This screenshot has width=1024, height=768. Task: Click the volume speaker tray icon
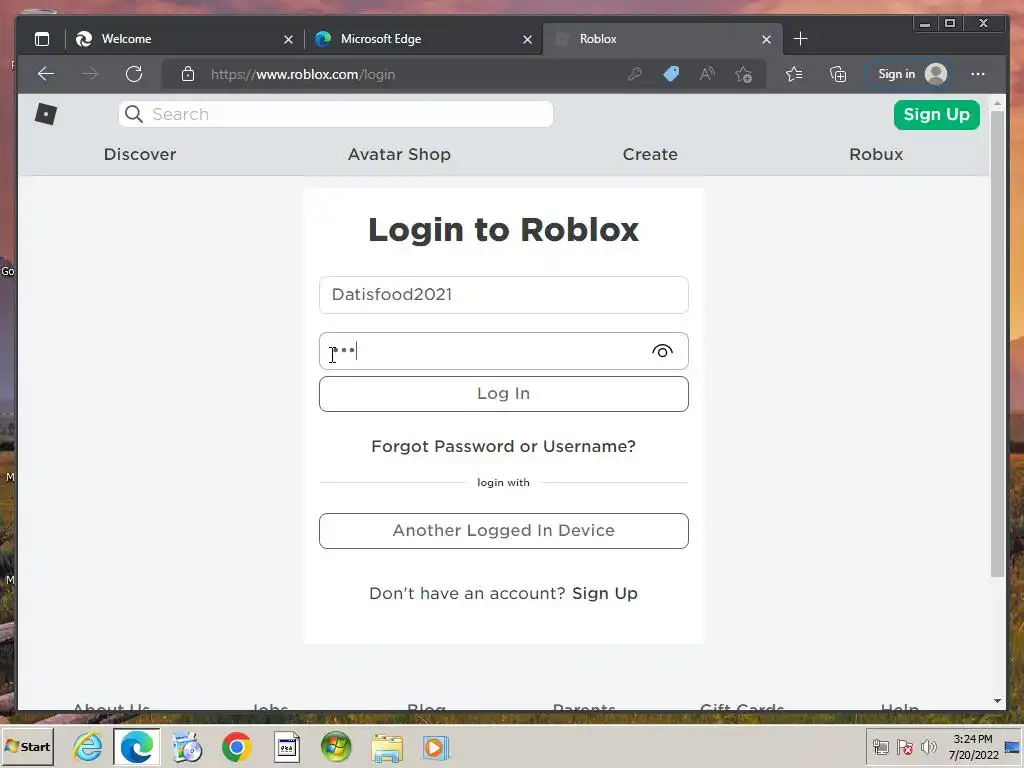coord(928,747)
